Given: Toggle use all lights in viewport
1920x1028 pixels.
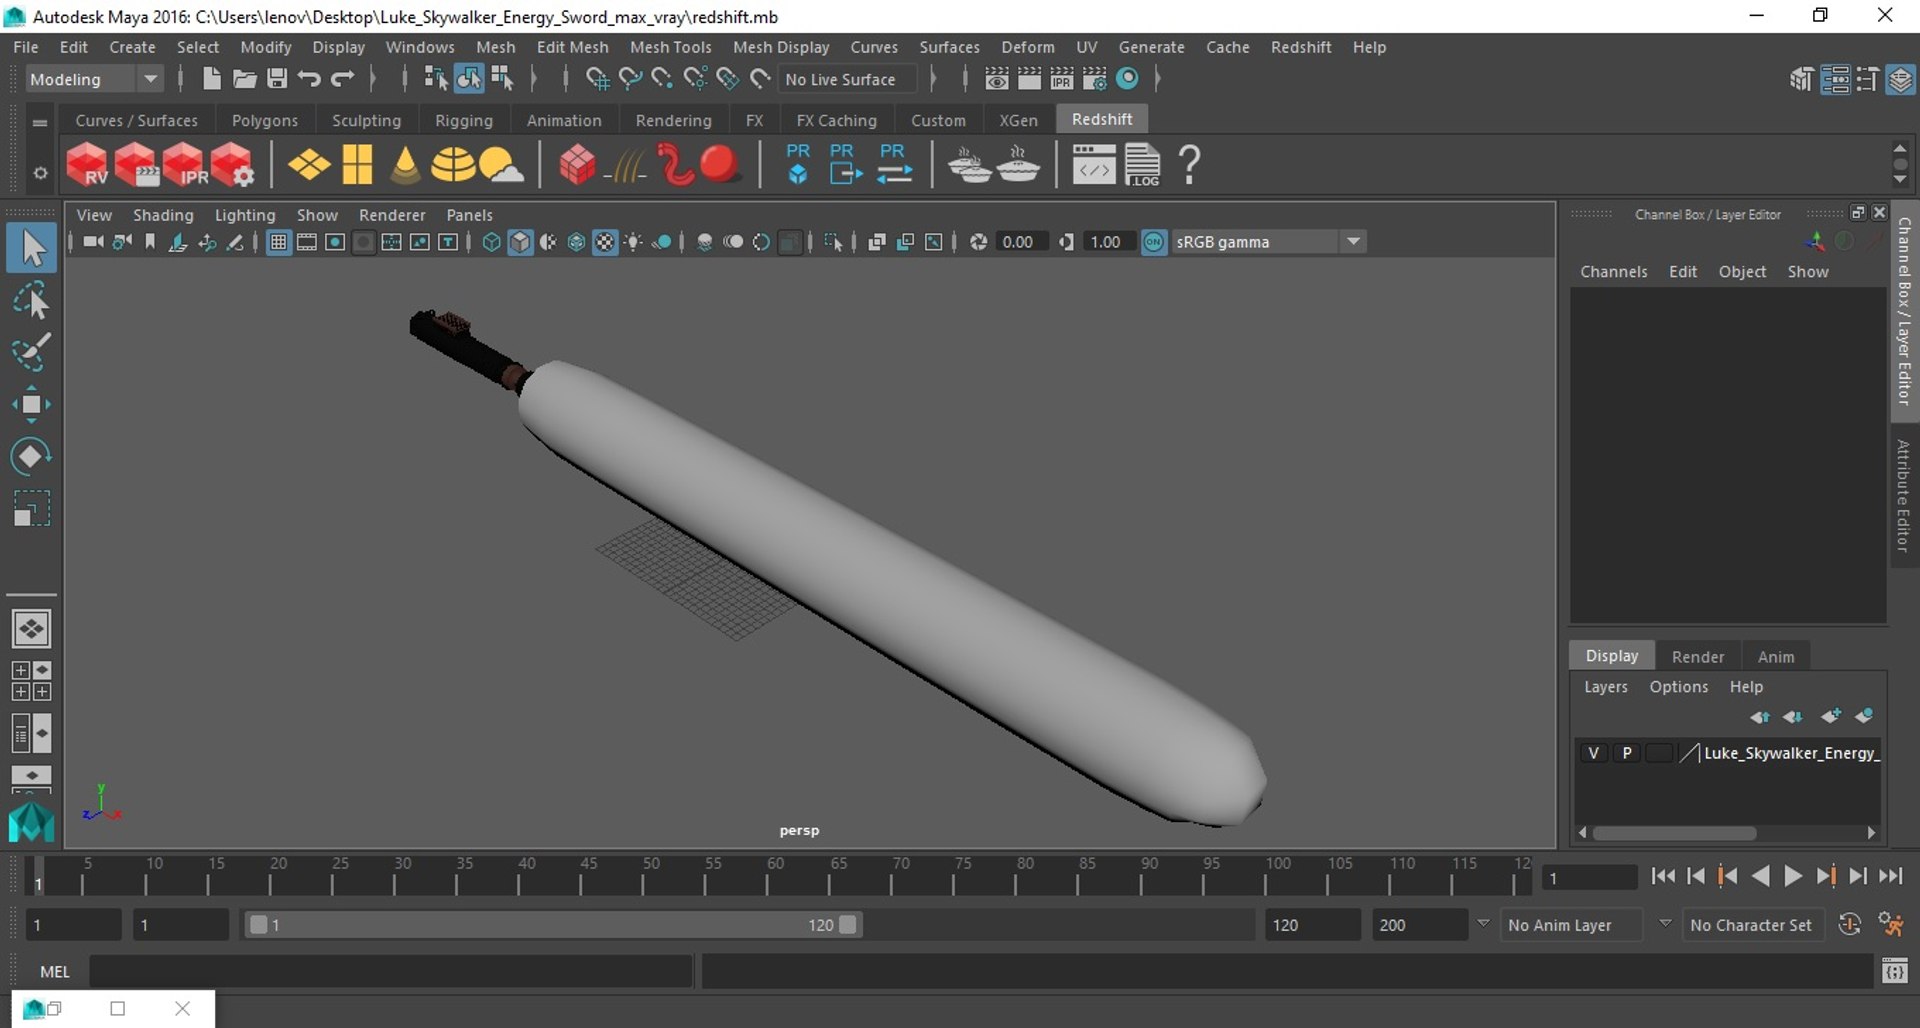Looking at the screenshot, I should tap(633, 242).
